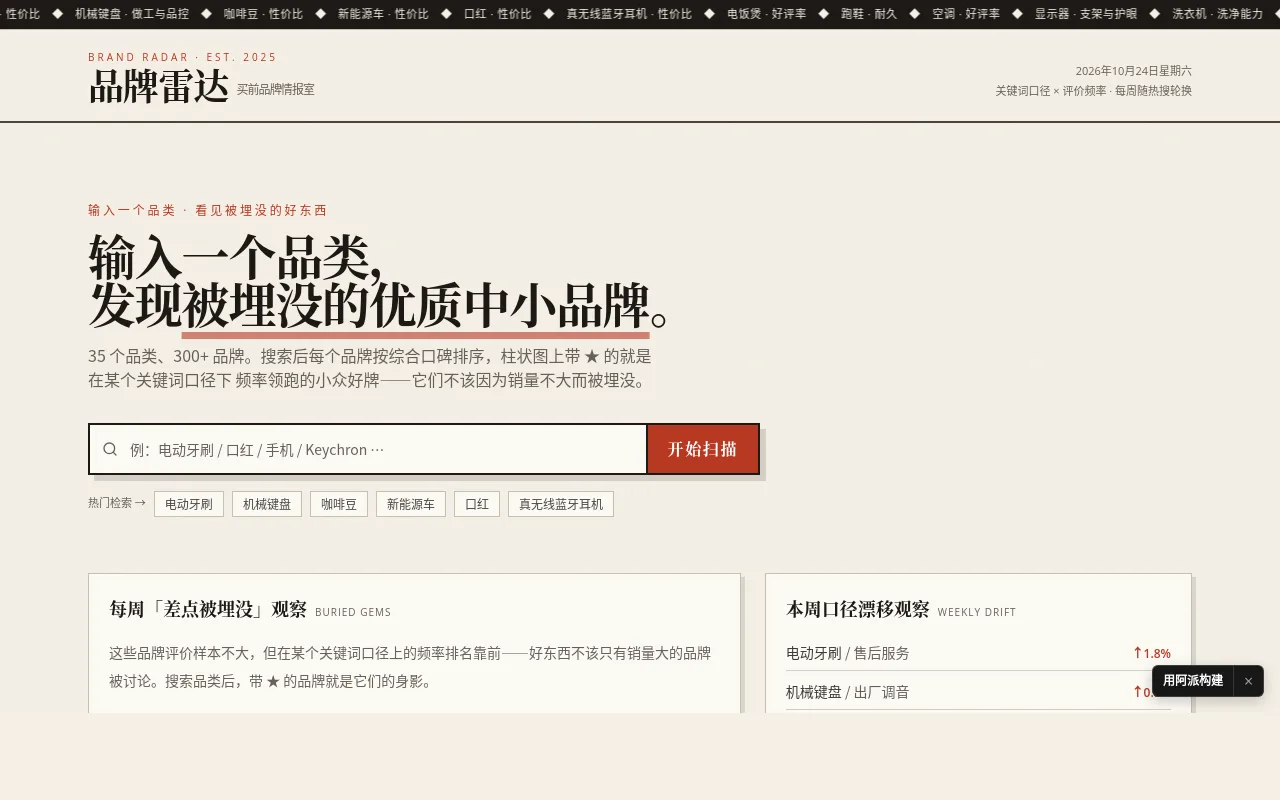1280x800 pixels.
Task: Close the 用阿派构建 badge
Action: (x=1248, y=681)
